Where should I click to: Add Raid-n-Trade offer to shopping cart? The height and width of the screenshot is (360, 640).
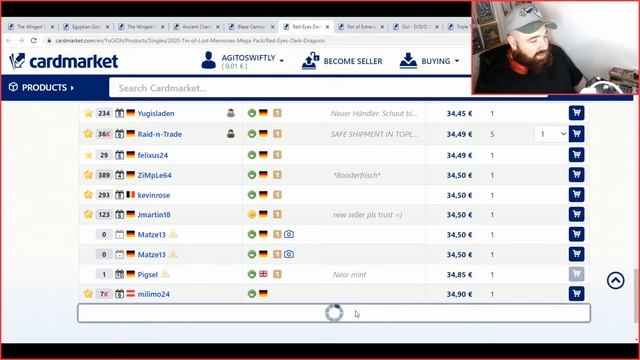[576, 134]
